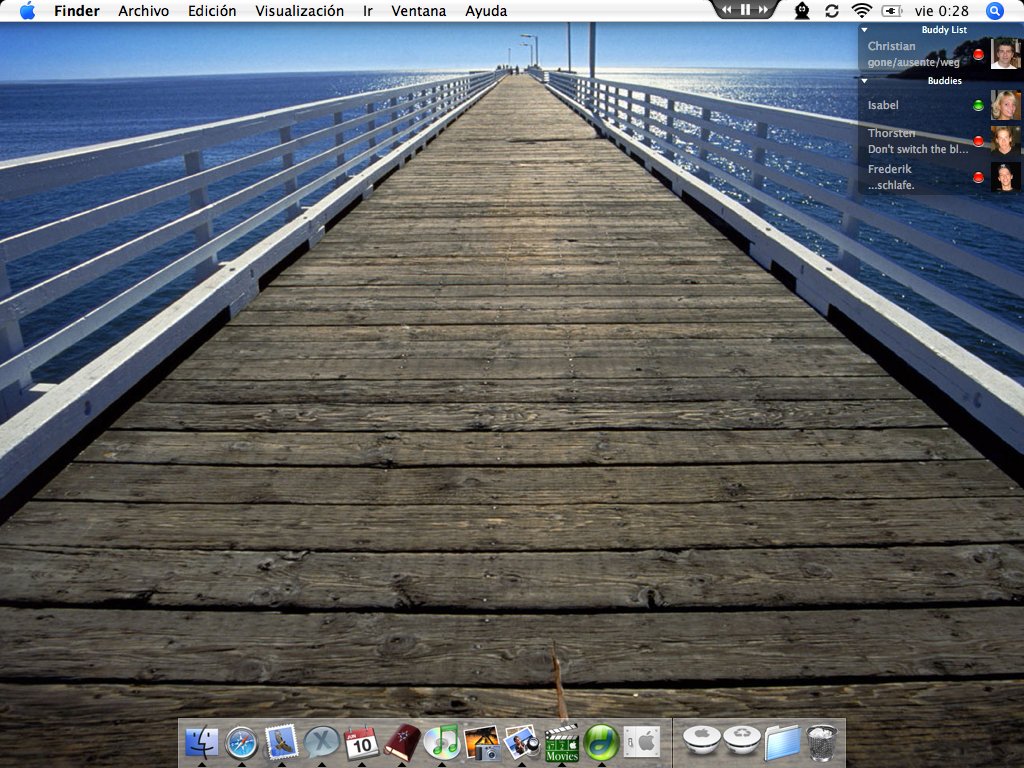Open the Ayuda menu
Image resolution: width=1024 pixels, height=768 pixels.
[486, 10]
